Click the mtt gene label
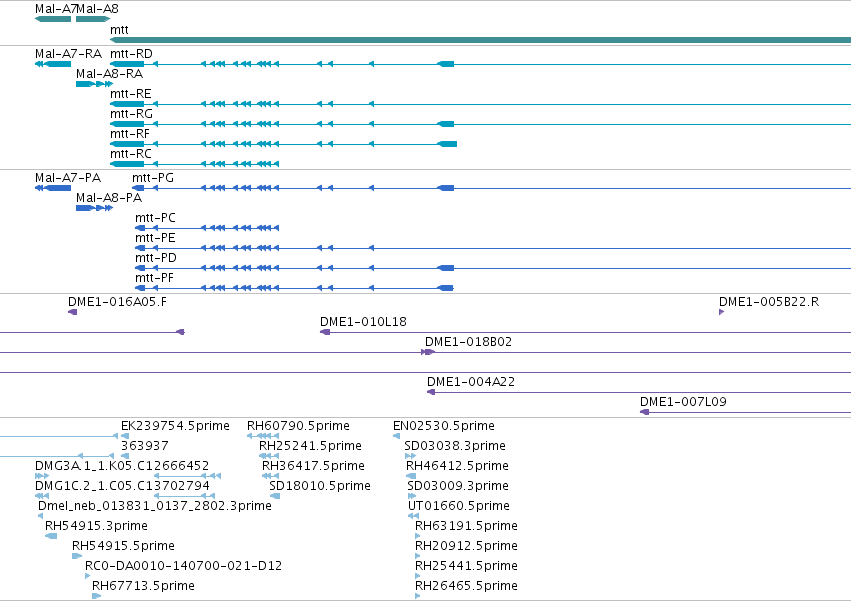This screenshot has height=601, width=851. tap(119, 30)
